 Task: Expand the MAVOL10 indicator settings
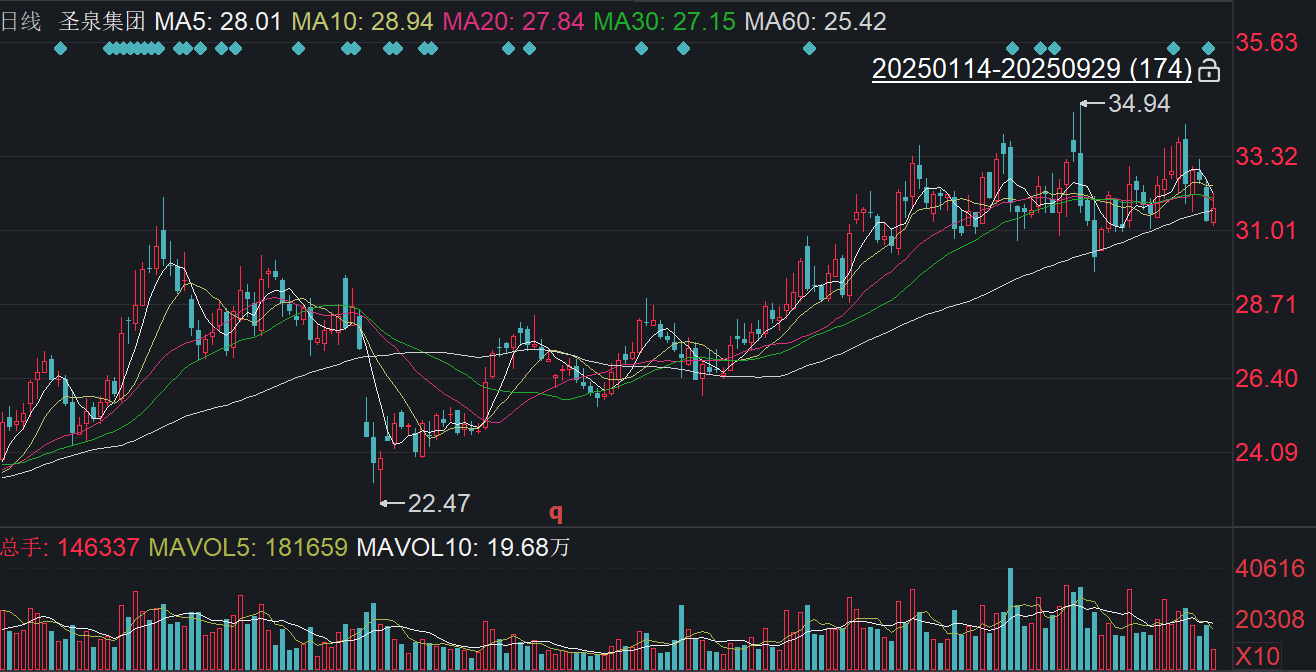coord(463,547)
